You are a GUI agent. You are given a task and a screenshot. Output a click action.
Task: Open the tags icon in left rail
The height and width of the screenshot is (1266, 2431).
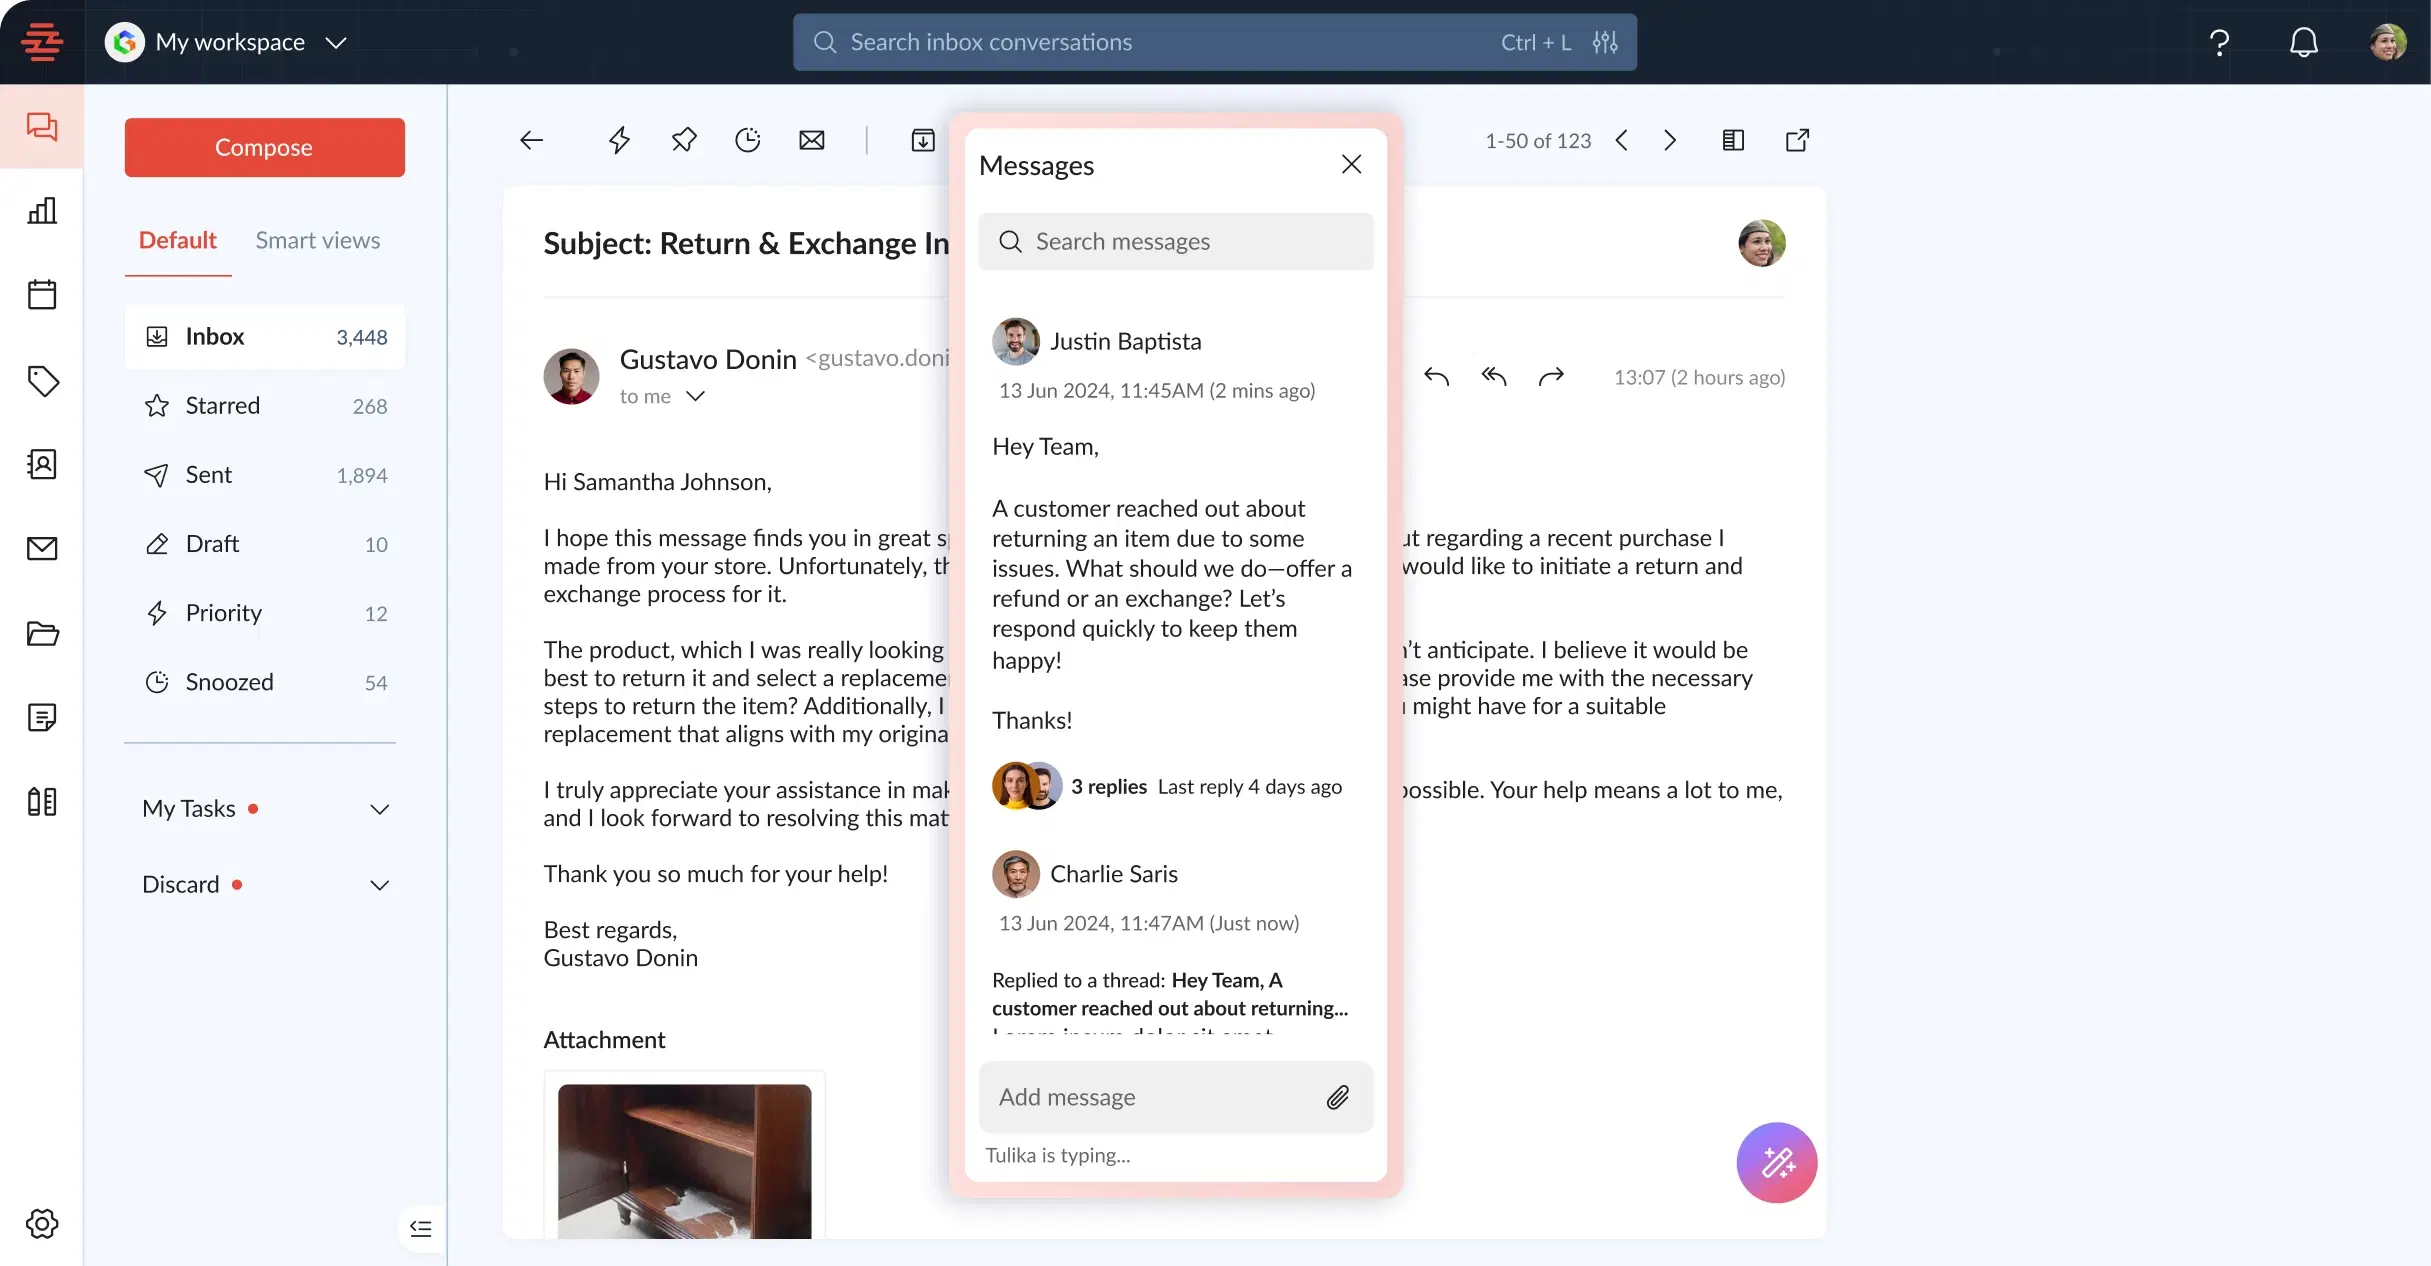coord(42,380)
